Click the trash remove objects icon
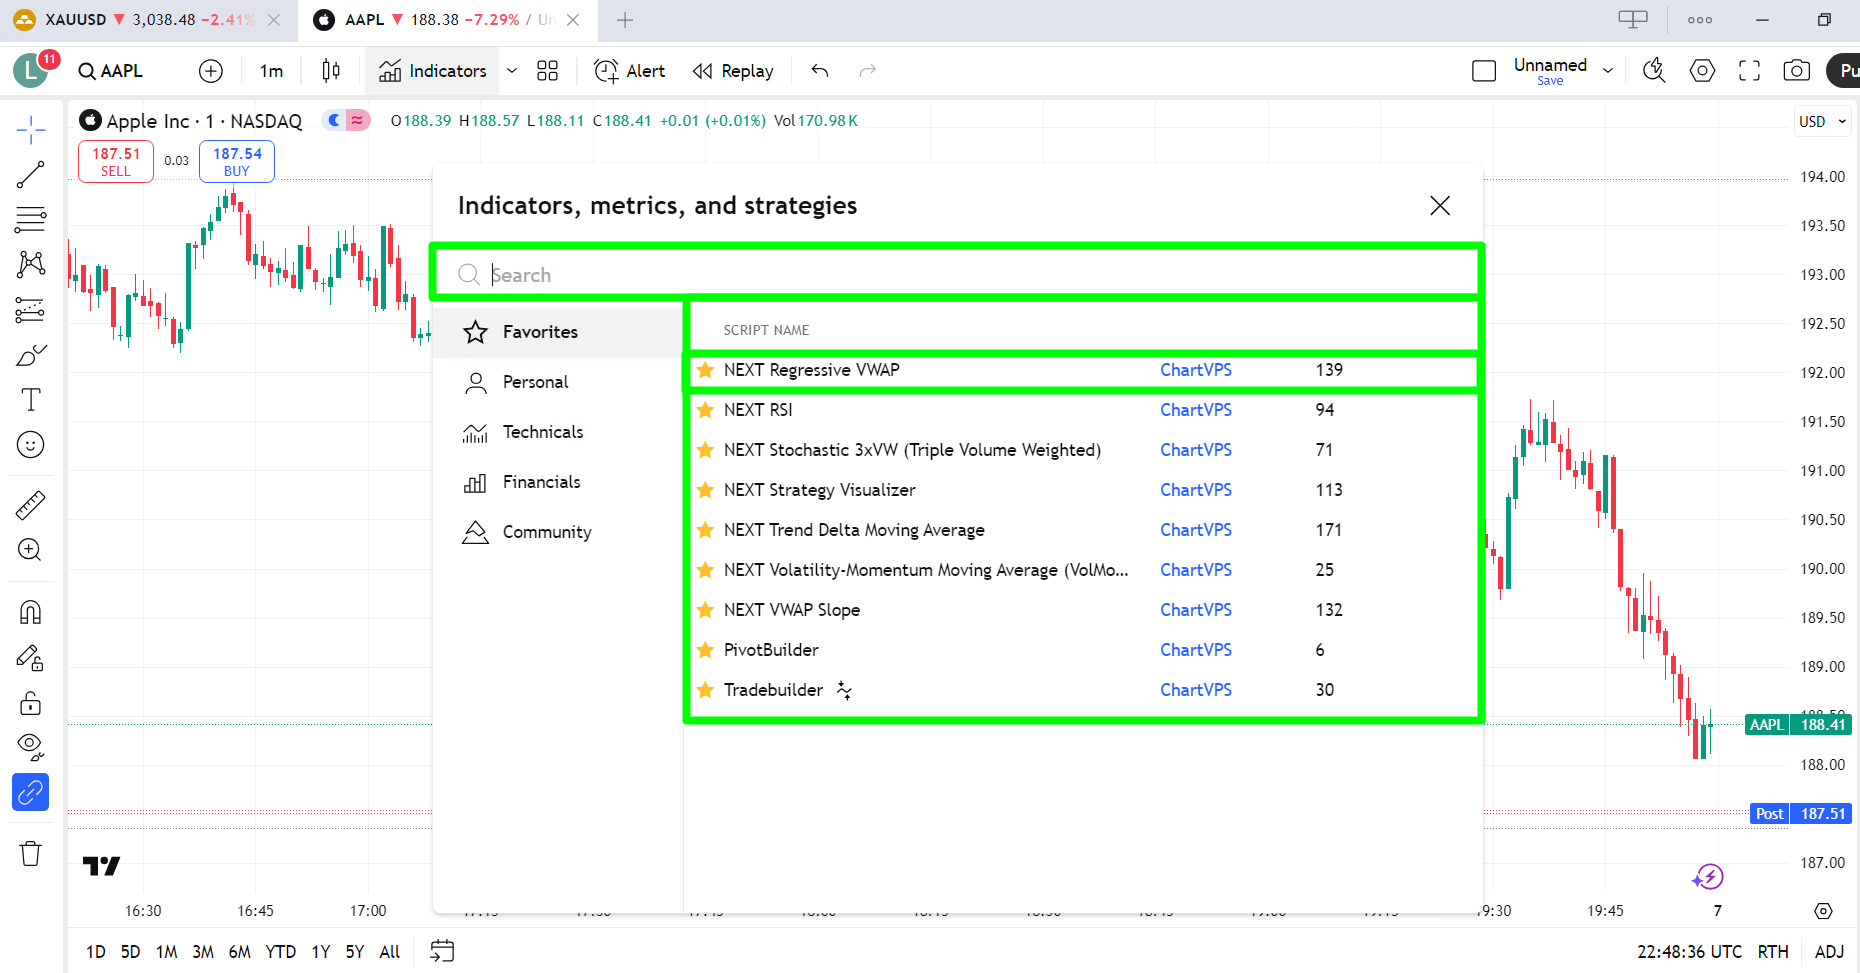Screen dimensions: 1860x973 31,853
